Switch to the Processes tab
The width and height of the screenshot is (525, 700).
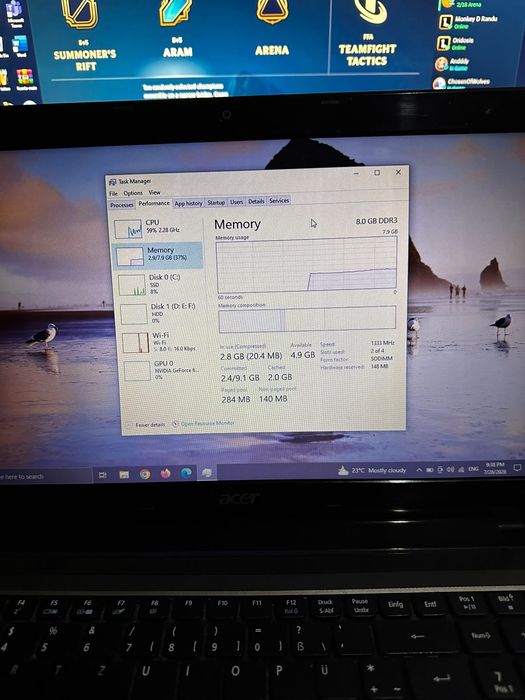click(x=122, y=205)
